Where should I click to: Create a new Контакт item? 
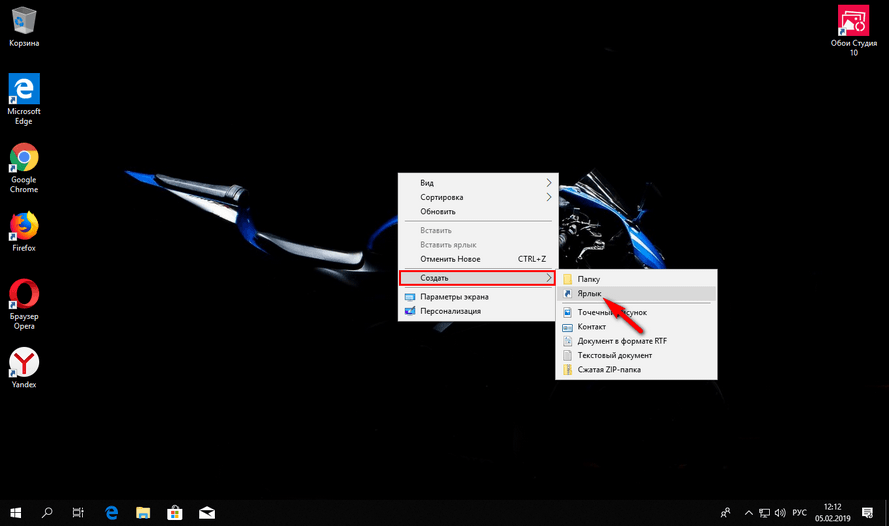(x=636, y=326)
